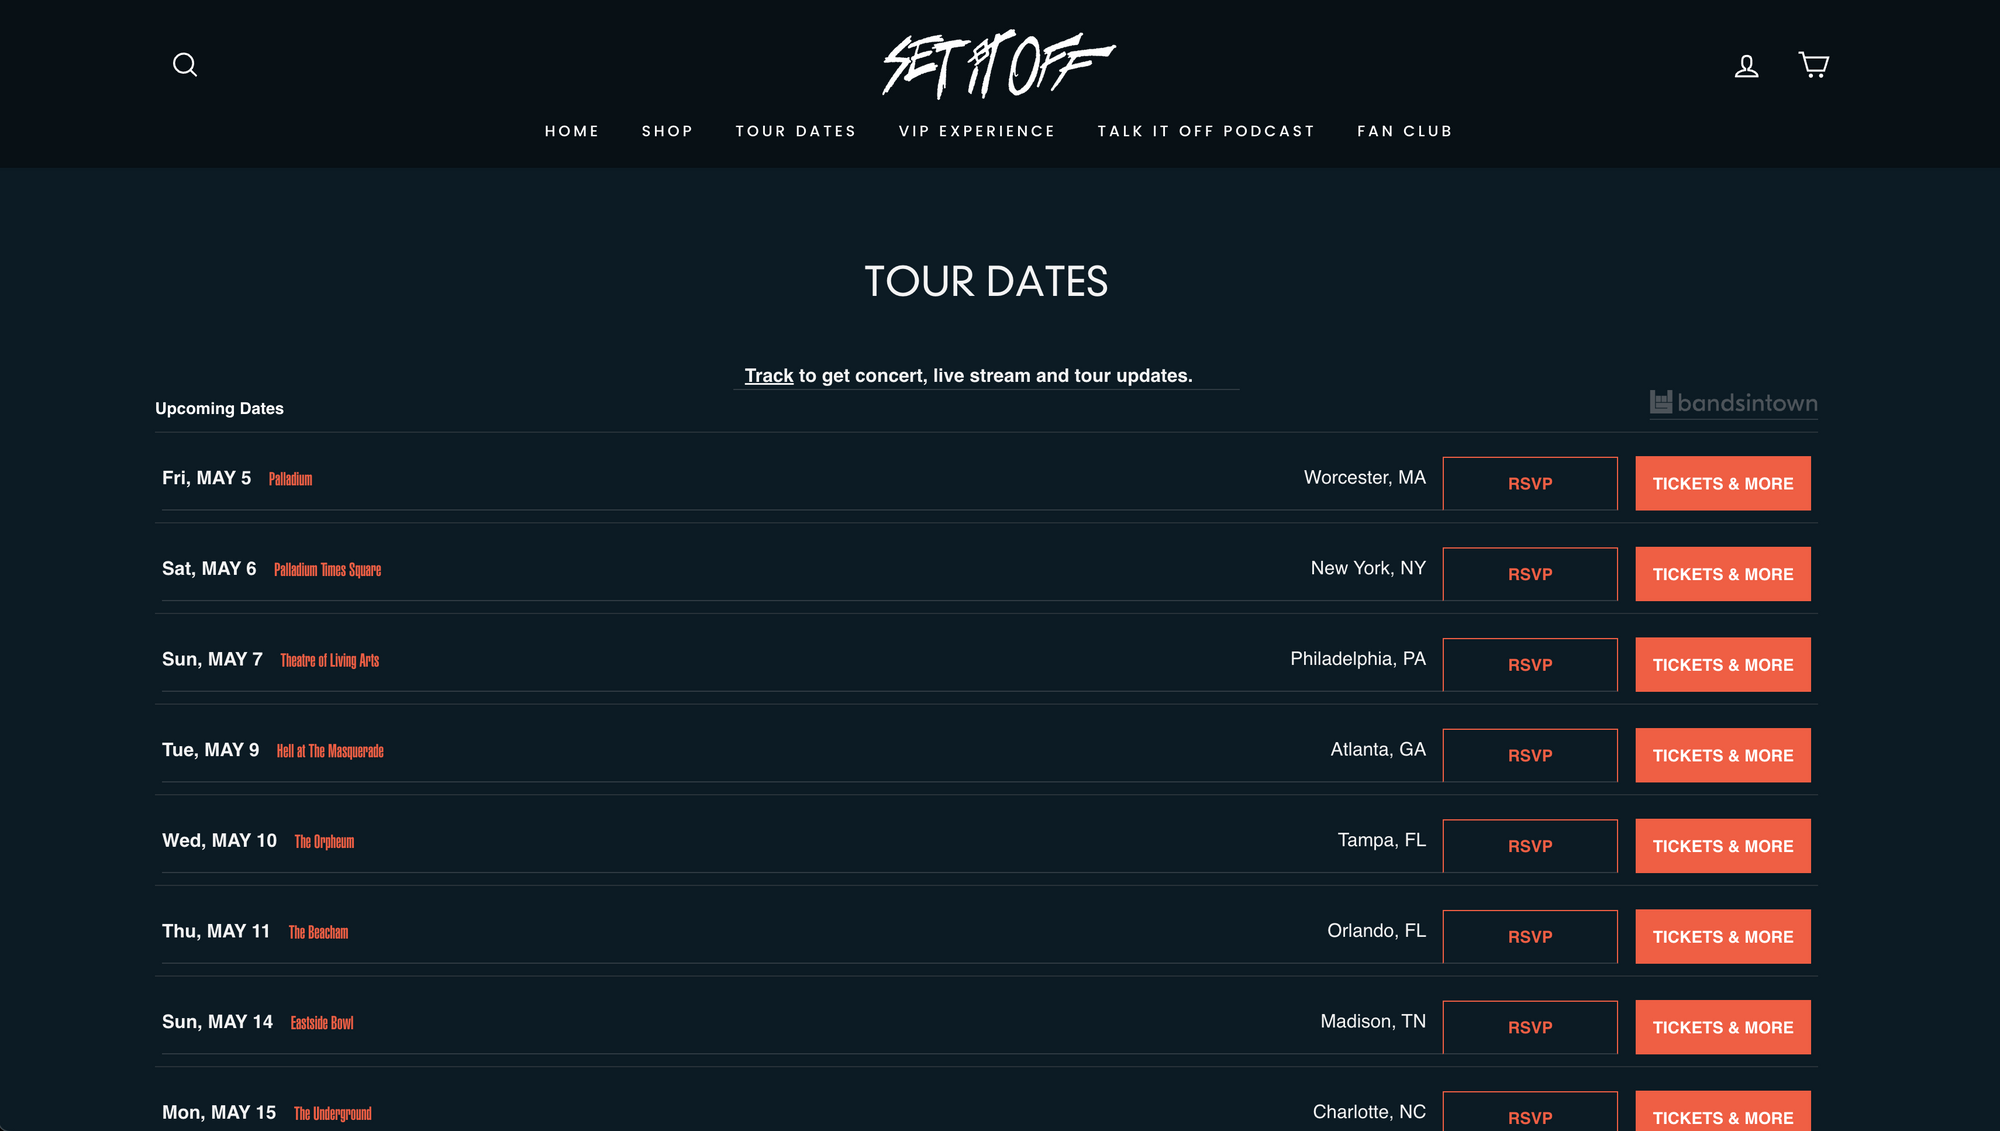Click the Bandsintown logo
This screenshot has width=2000, height=1131.
click(1733, 403)
